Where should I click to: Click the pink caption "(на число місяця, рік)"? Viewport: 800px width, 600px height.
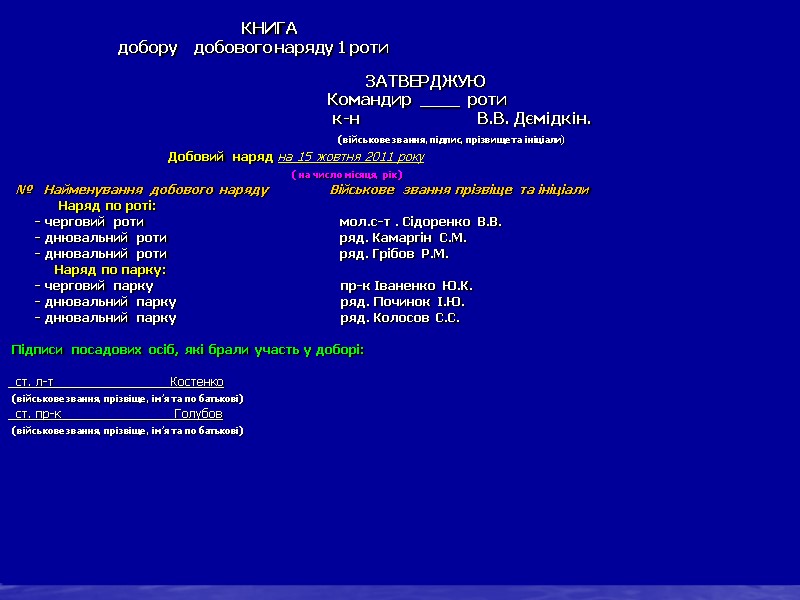coord(347,174)
